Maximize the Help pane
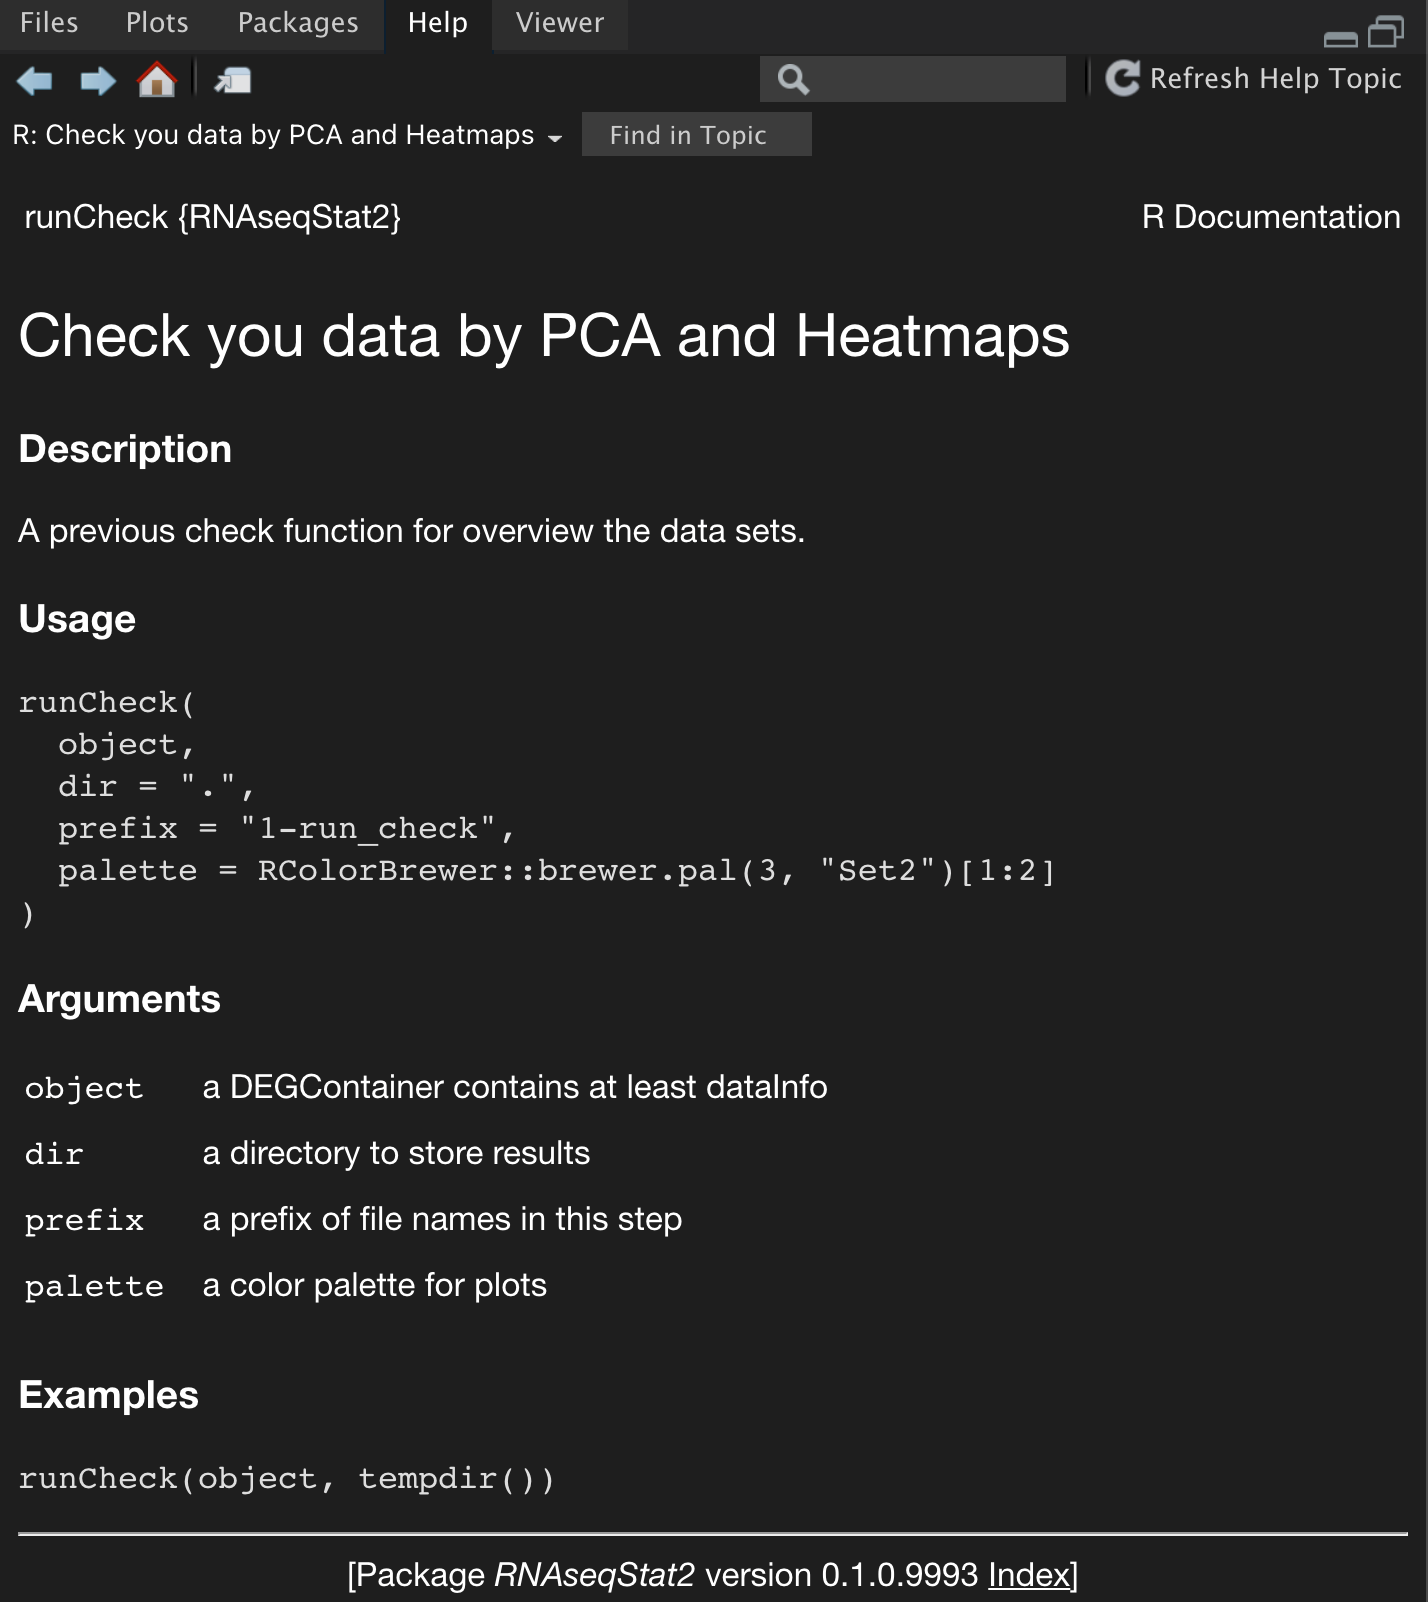This screenshot has width=1428, height=1602. point(1386,32)
